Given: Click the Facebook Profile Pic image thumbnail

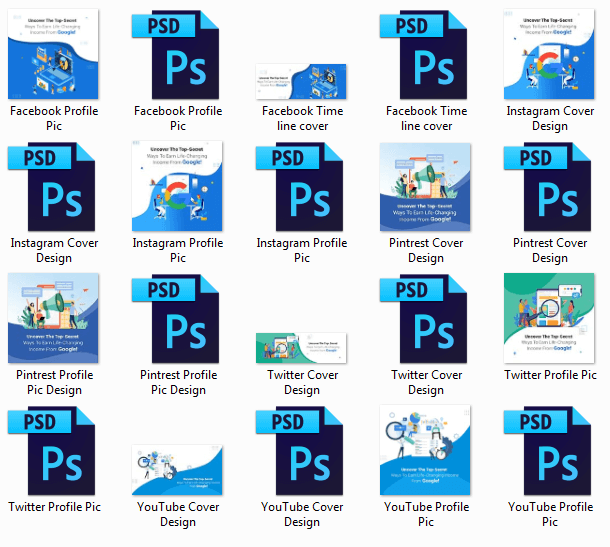Looking at the screenshot, I should point(53,54).
